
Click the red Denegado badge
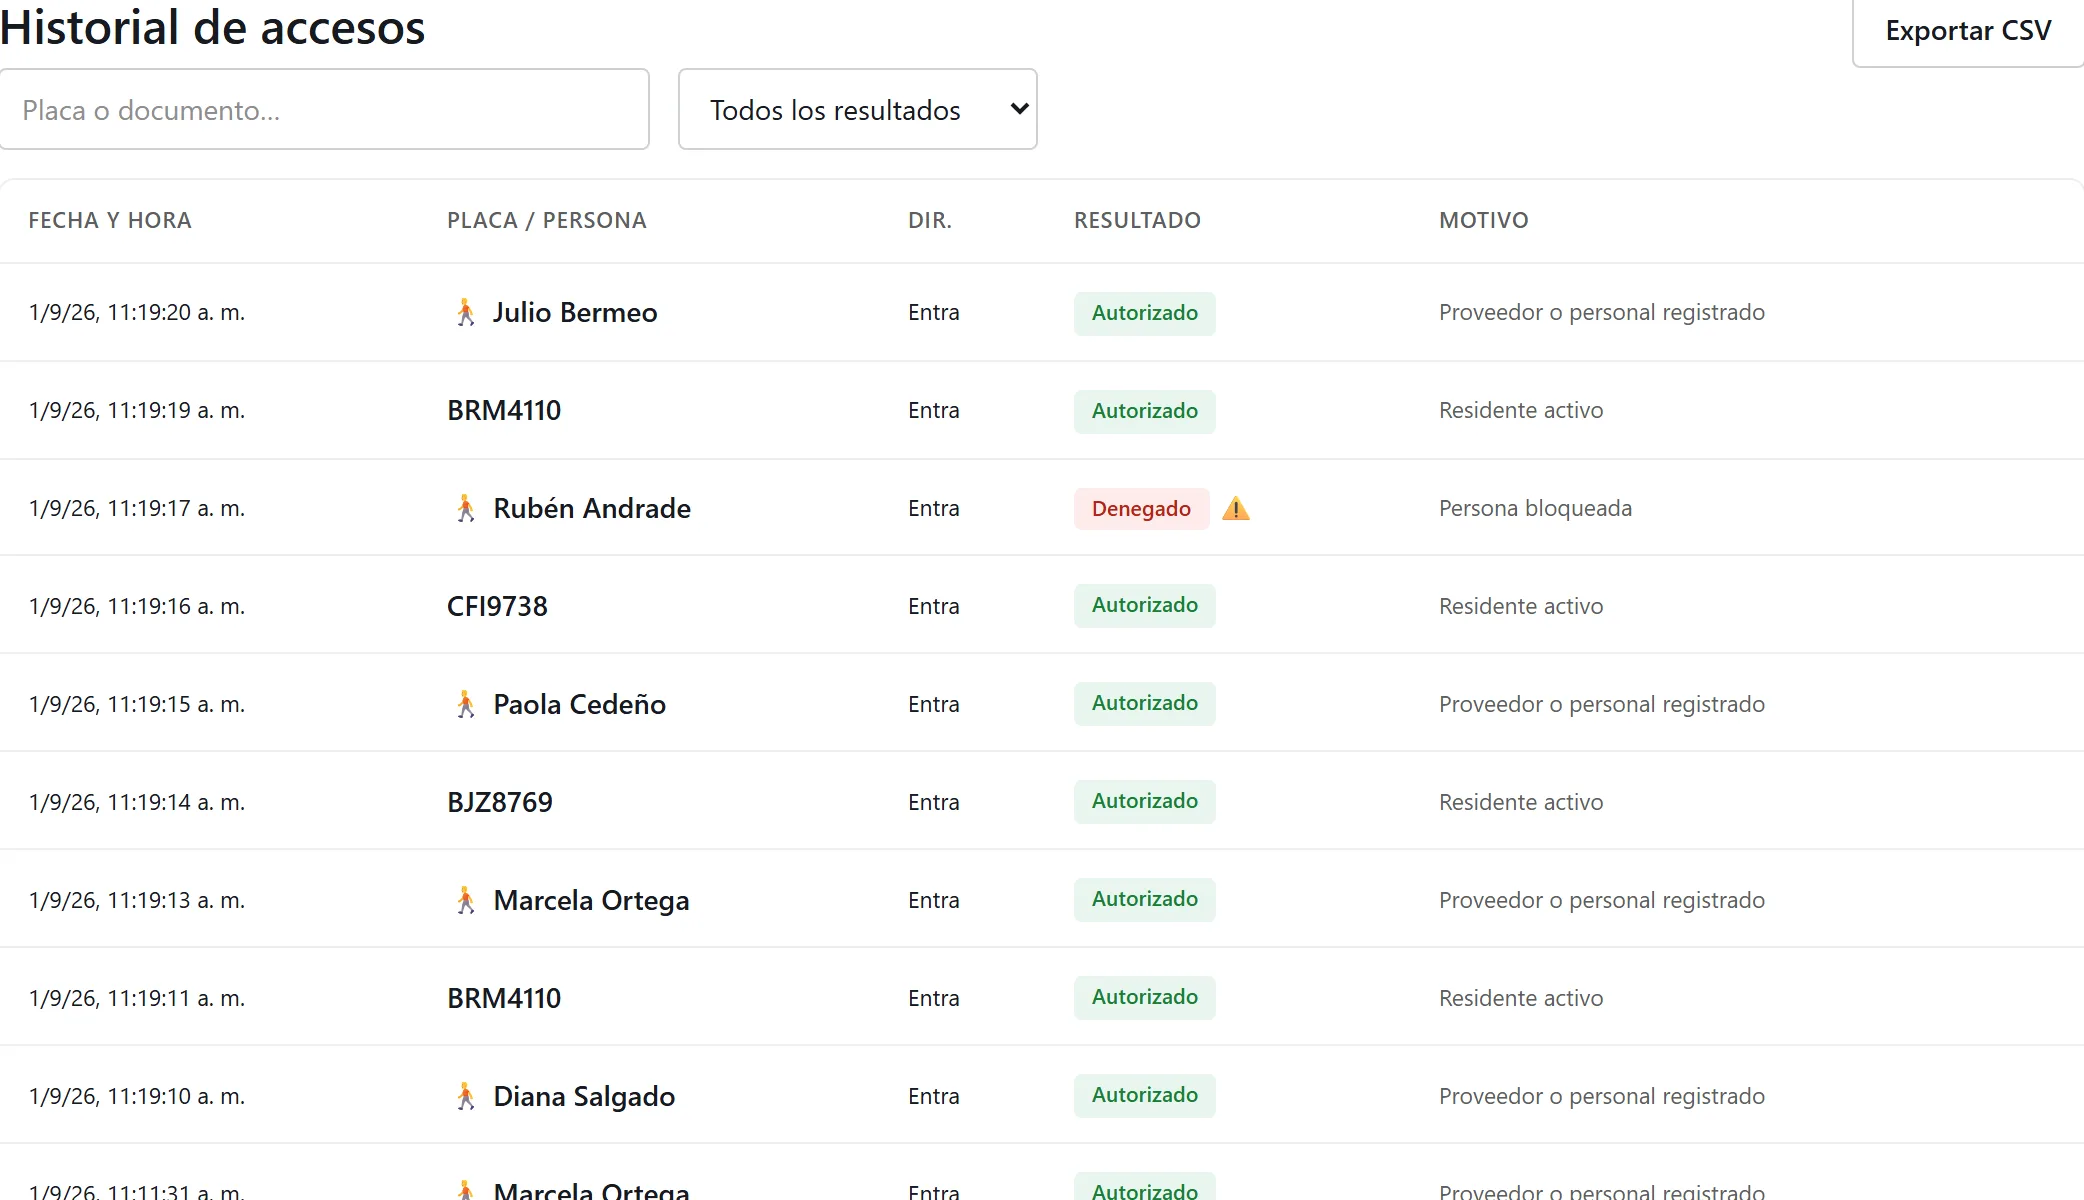pos(1142,509)
